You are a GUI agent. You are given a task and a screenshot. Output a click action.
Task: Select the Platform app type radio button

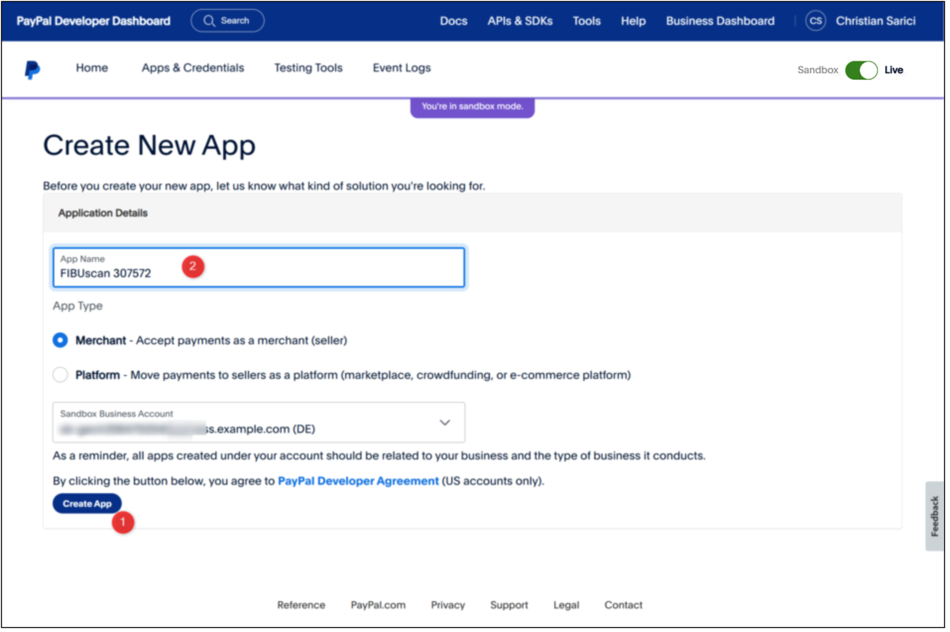pos(61,376)
